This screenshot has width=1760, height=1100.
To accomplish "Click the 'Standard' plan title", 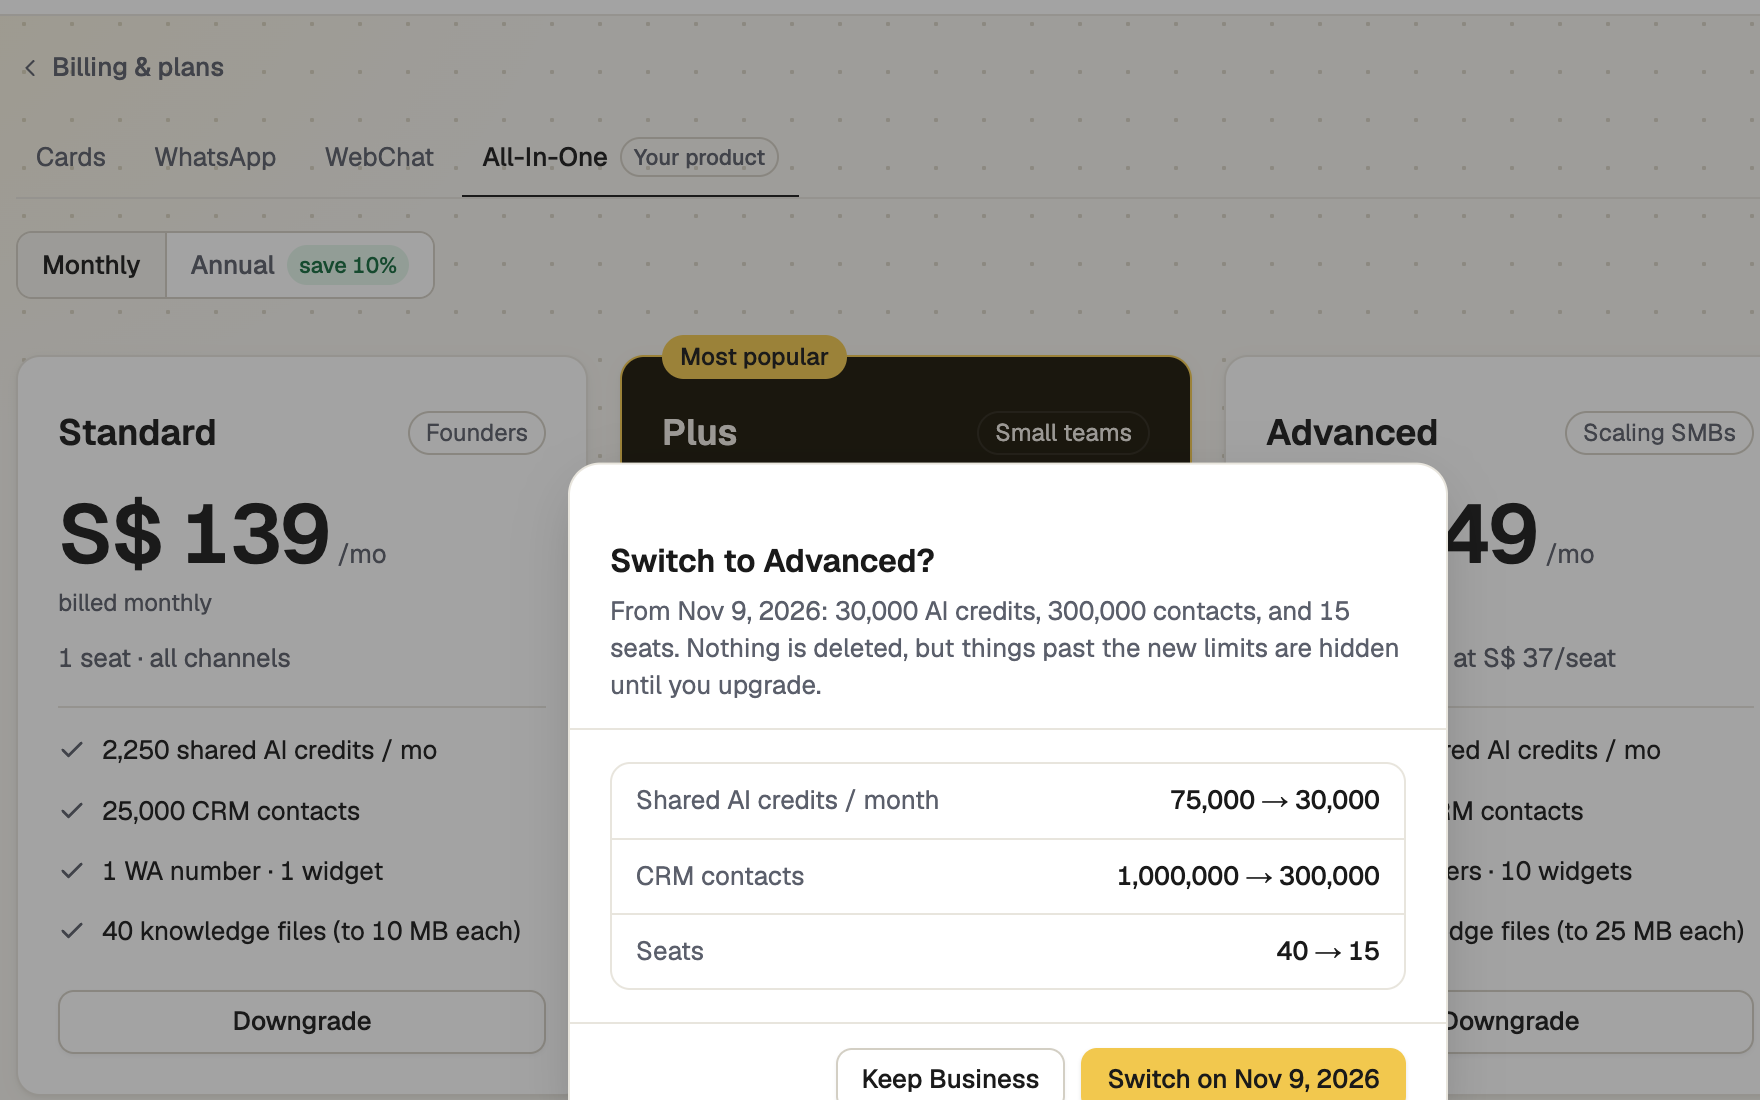I will coord(137,433).
